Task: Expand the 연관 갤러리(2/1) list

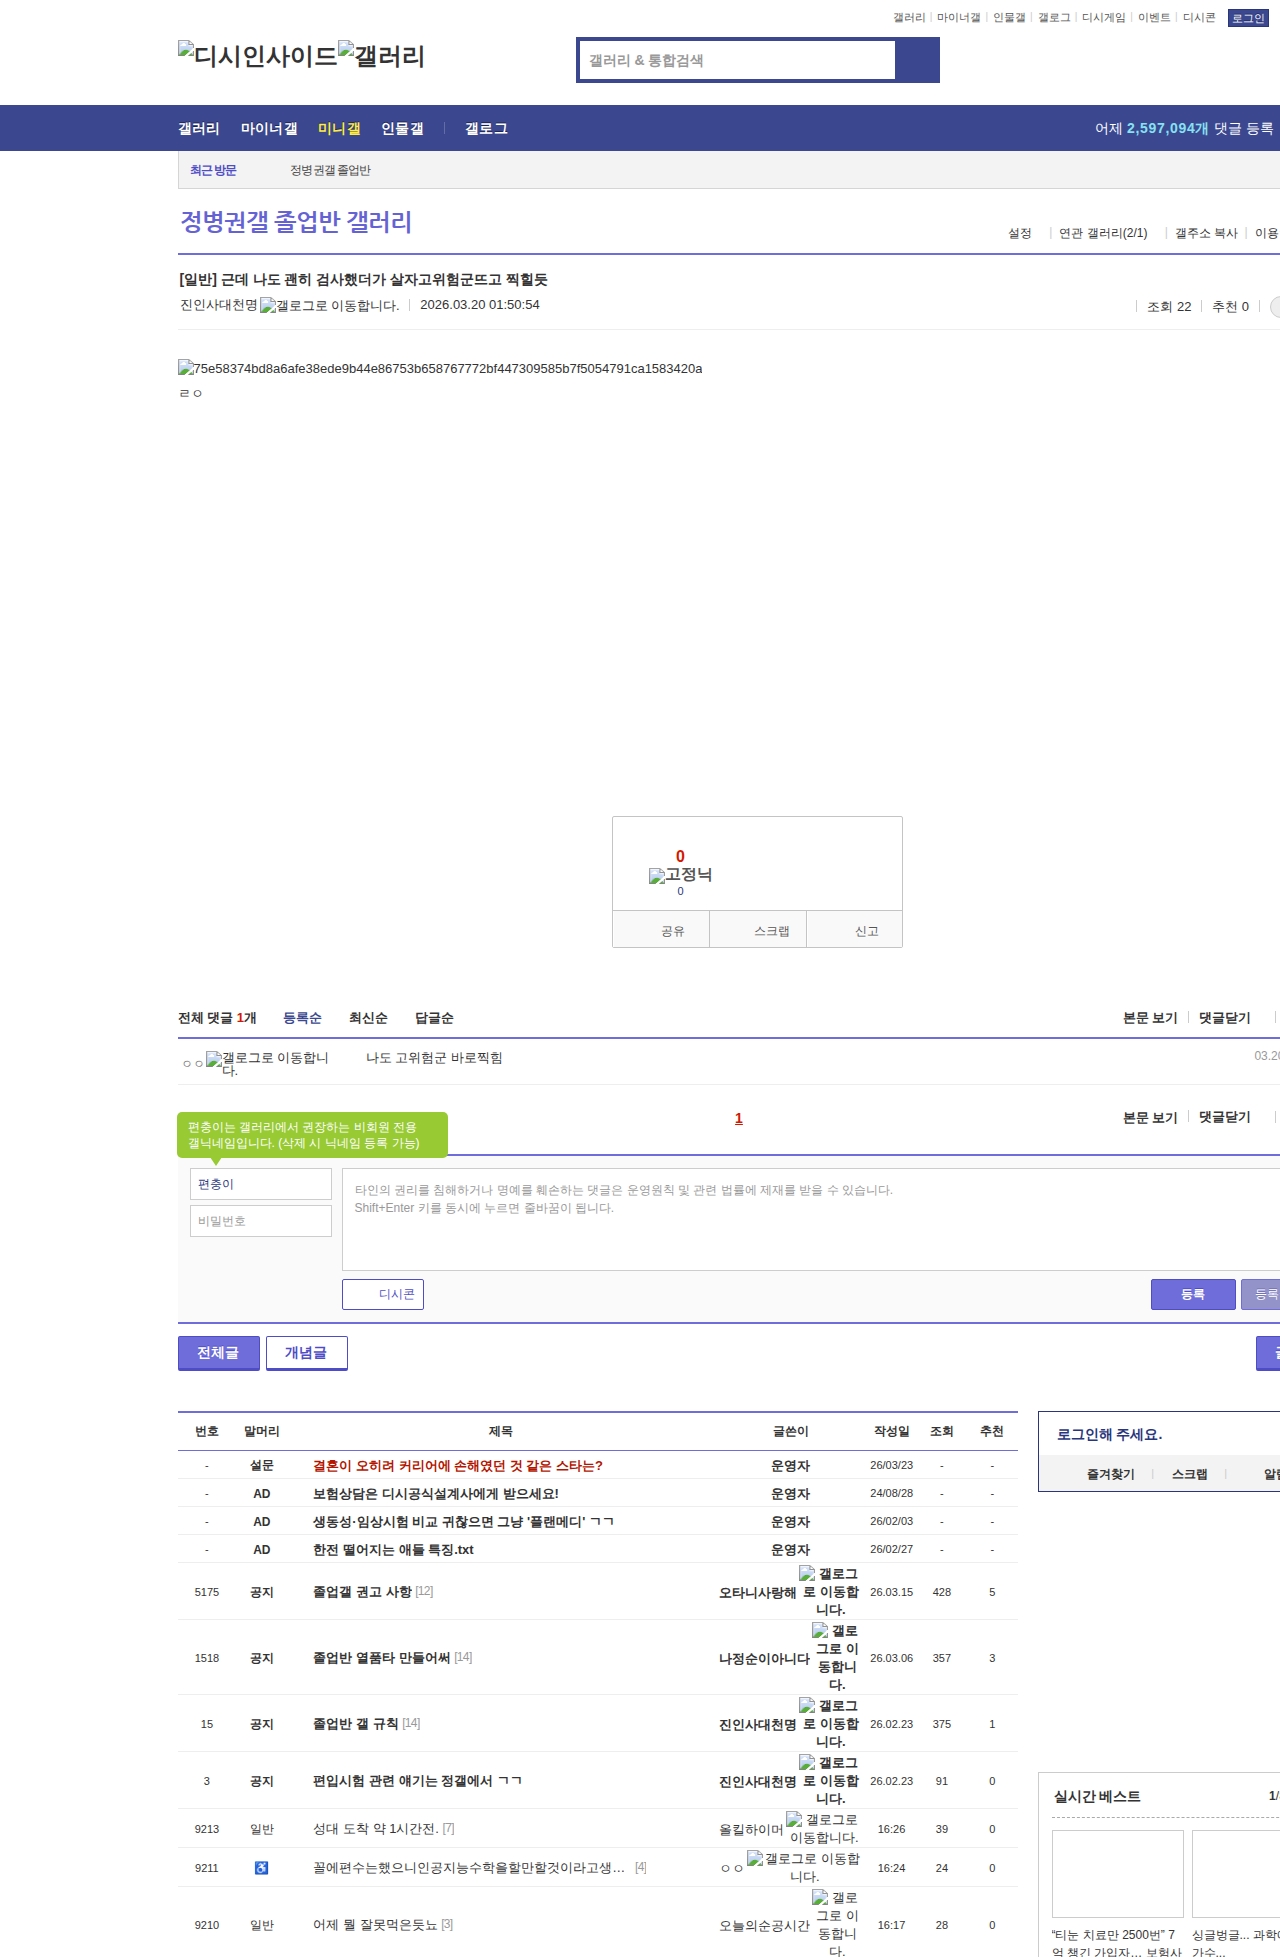Action: [1103, 233]
